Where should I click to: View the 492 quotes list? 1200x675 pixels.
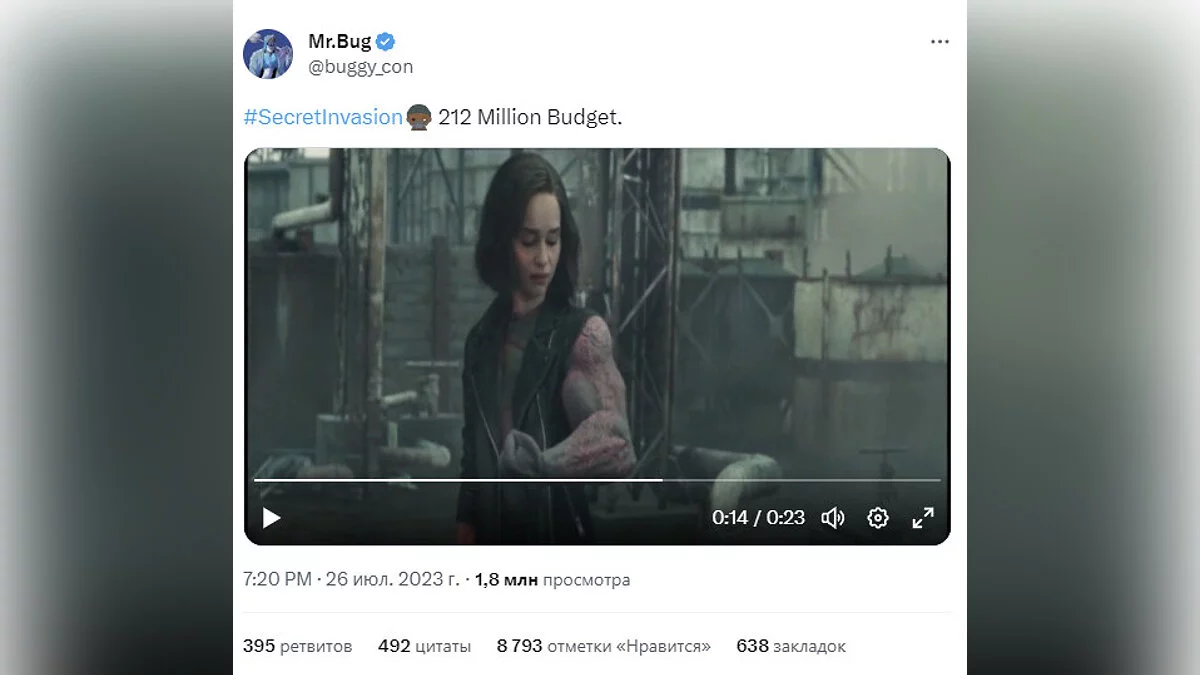424,646
